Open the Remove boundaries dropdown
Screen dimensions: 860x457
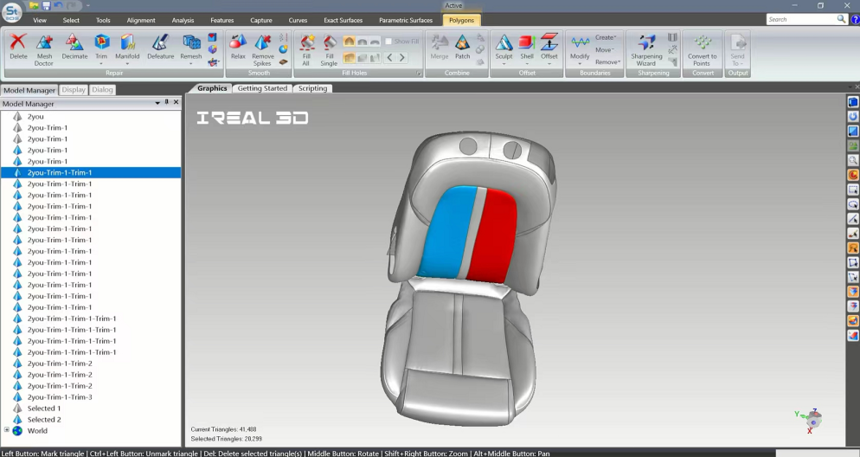pyautogui.click(x=608, y=62)
